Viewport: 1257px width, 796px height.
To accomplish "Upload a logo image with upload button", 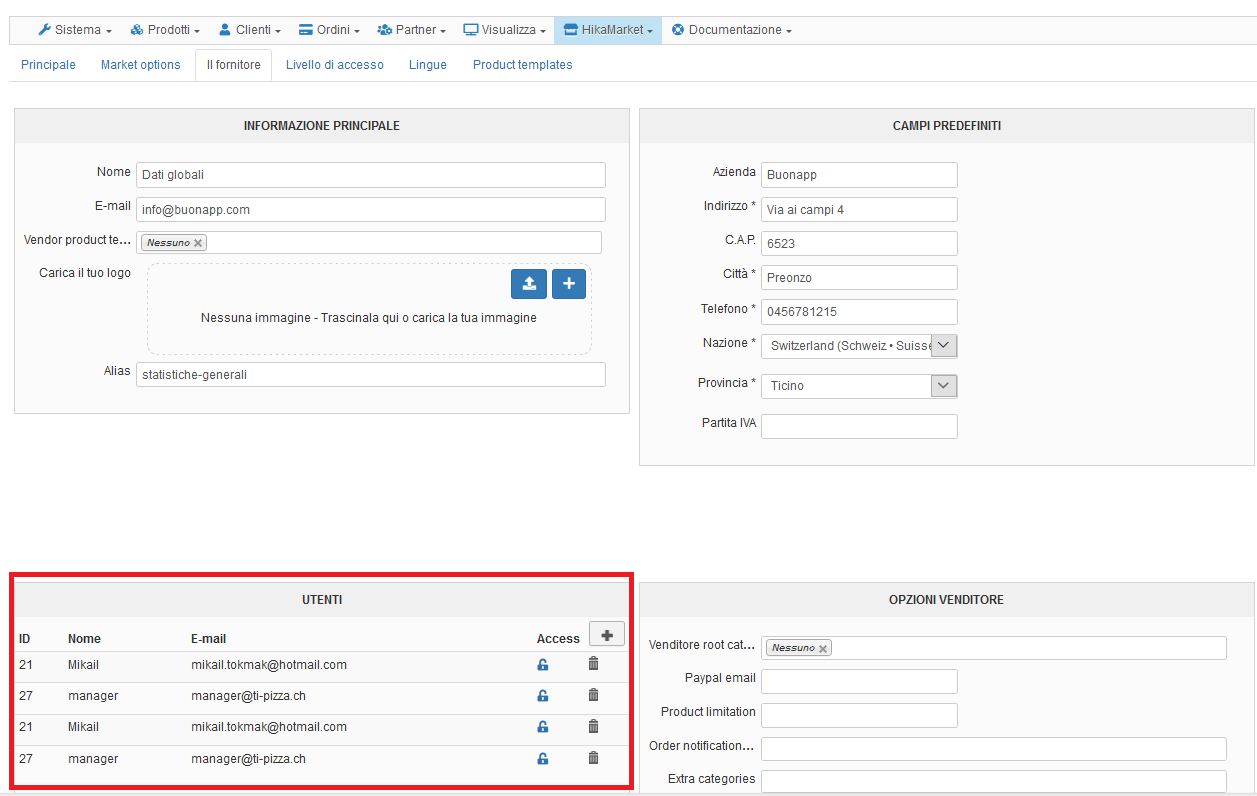I will click(x=529, y=284).
